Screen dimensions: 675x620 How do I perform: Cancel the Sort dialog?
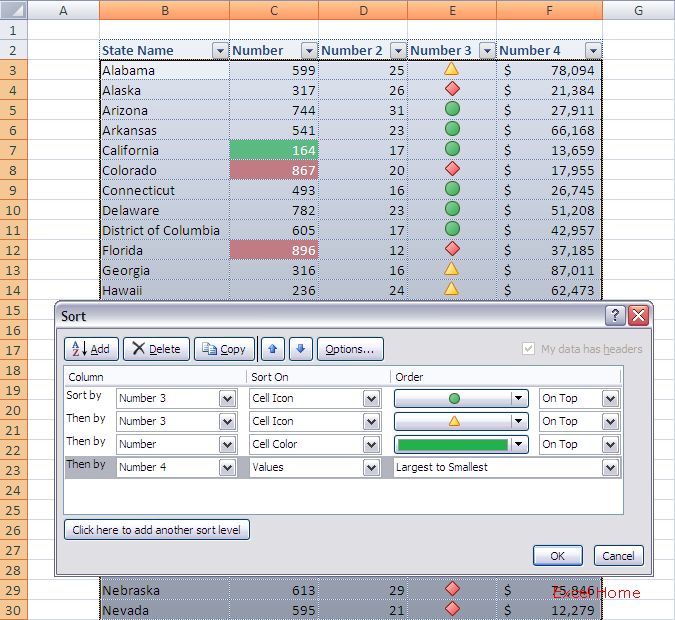tap(618, 556)
